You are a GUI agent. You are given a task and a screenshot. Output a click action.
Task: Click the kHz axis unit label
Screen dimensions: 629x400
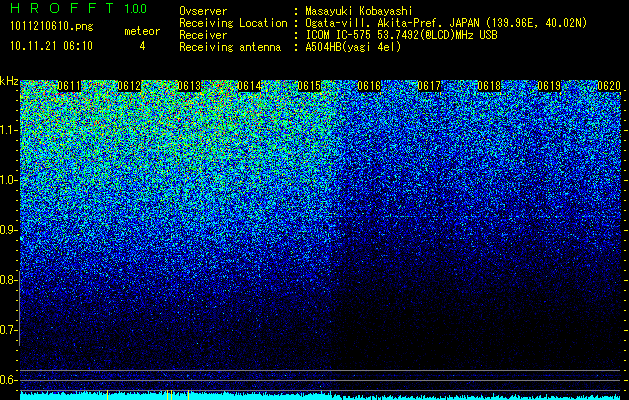(x=9, y=81)
